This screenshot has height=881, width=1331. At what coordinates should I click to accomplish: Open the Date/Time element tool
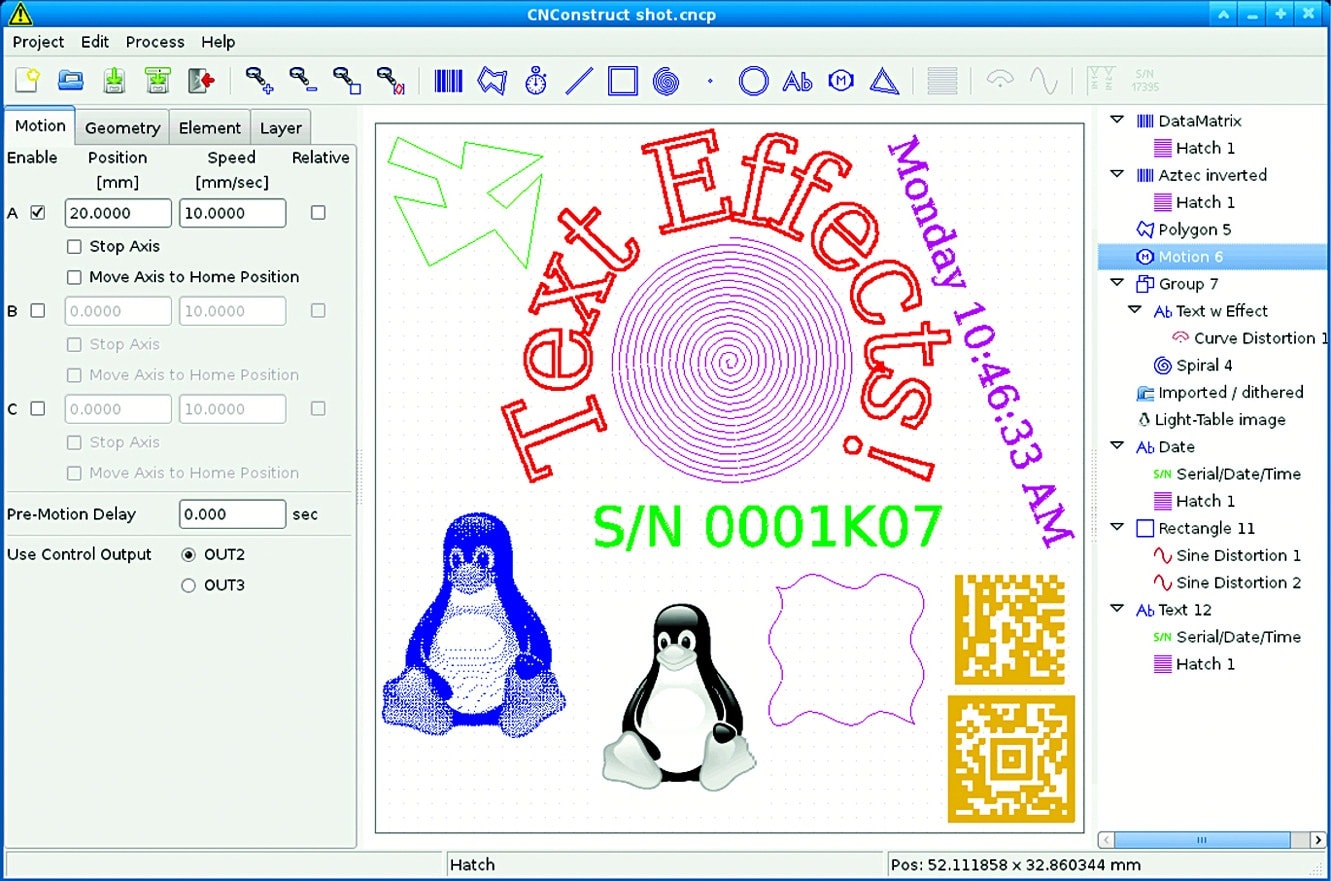click(x=535, y=80)
